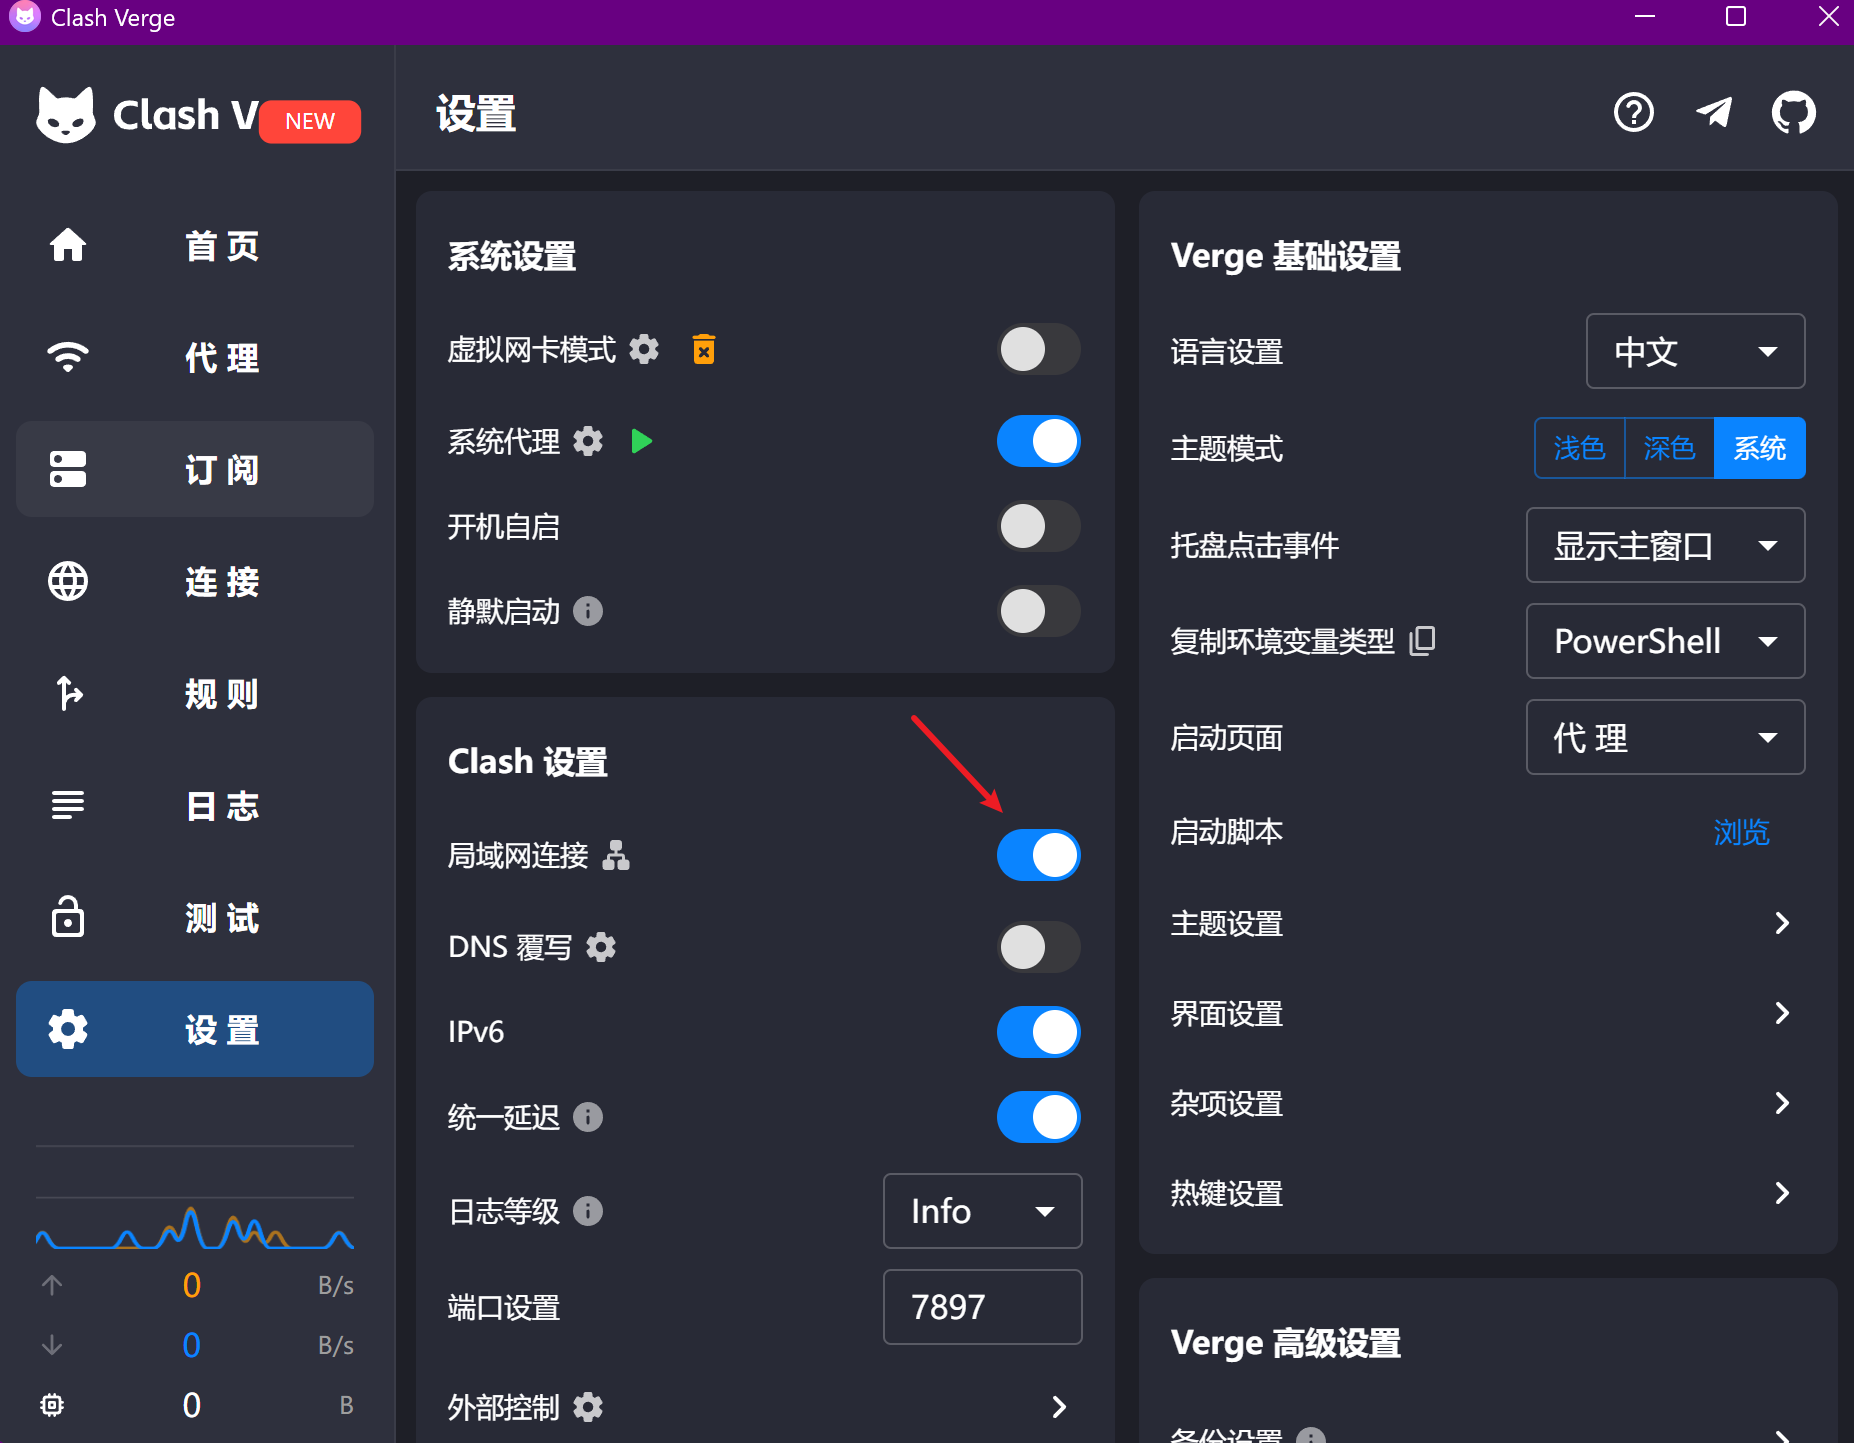This screenshot has height=1443, width=1854.
Task: Click the 端口设置 port field 7897
Action: coord(982,1307)
